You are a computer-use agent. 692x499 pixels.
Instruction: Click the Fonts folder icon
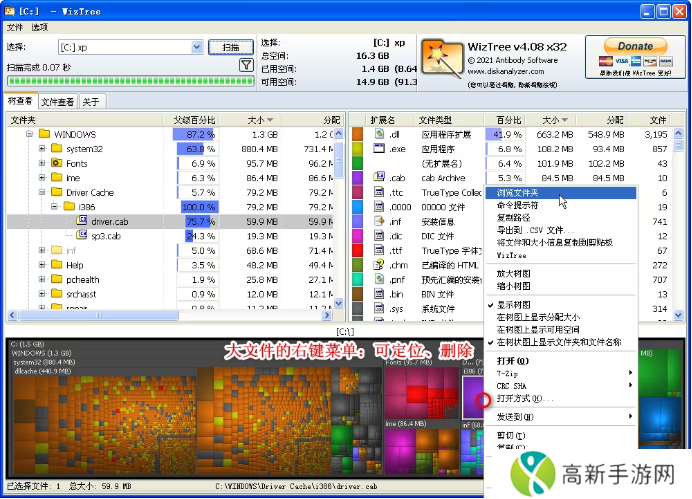(57, 163)
